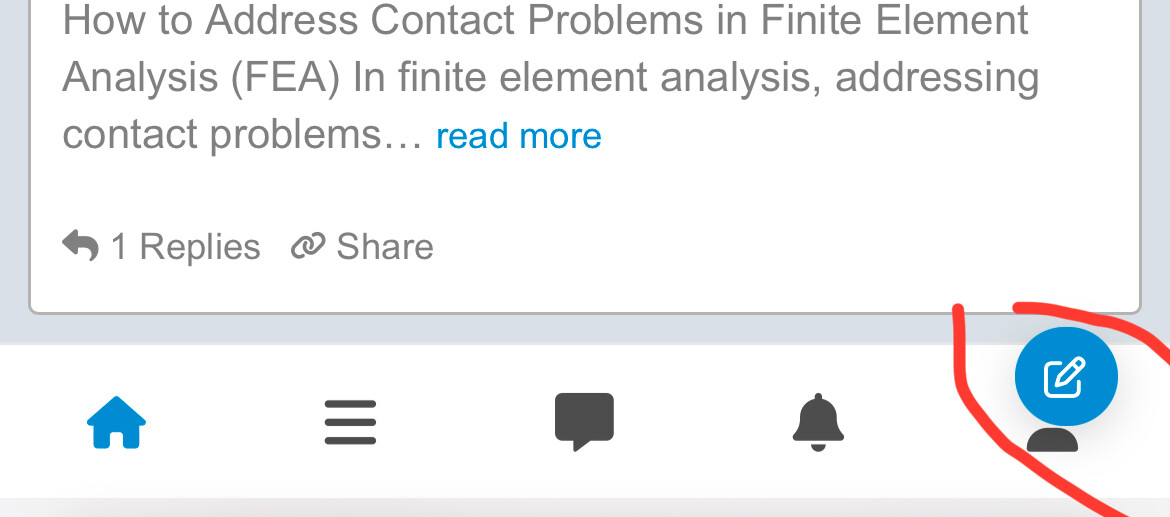The width and height of the screenshot is (1170, 517).
Task: Open the "1 Replies" label
Action: pyautogui.click(x=185, y=247)
